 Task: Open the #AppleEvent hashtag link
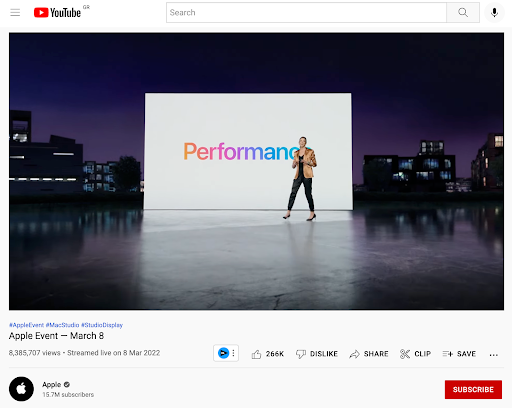(x=26, y=325)
